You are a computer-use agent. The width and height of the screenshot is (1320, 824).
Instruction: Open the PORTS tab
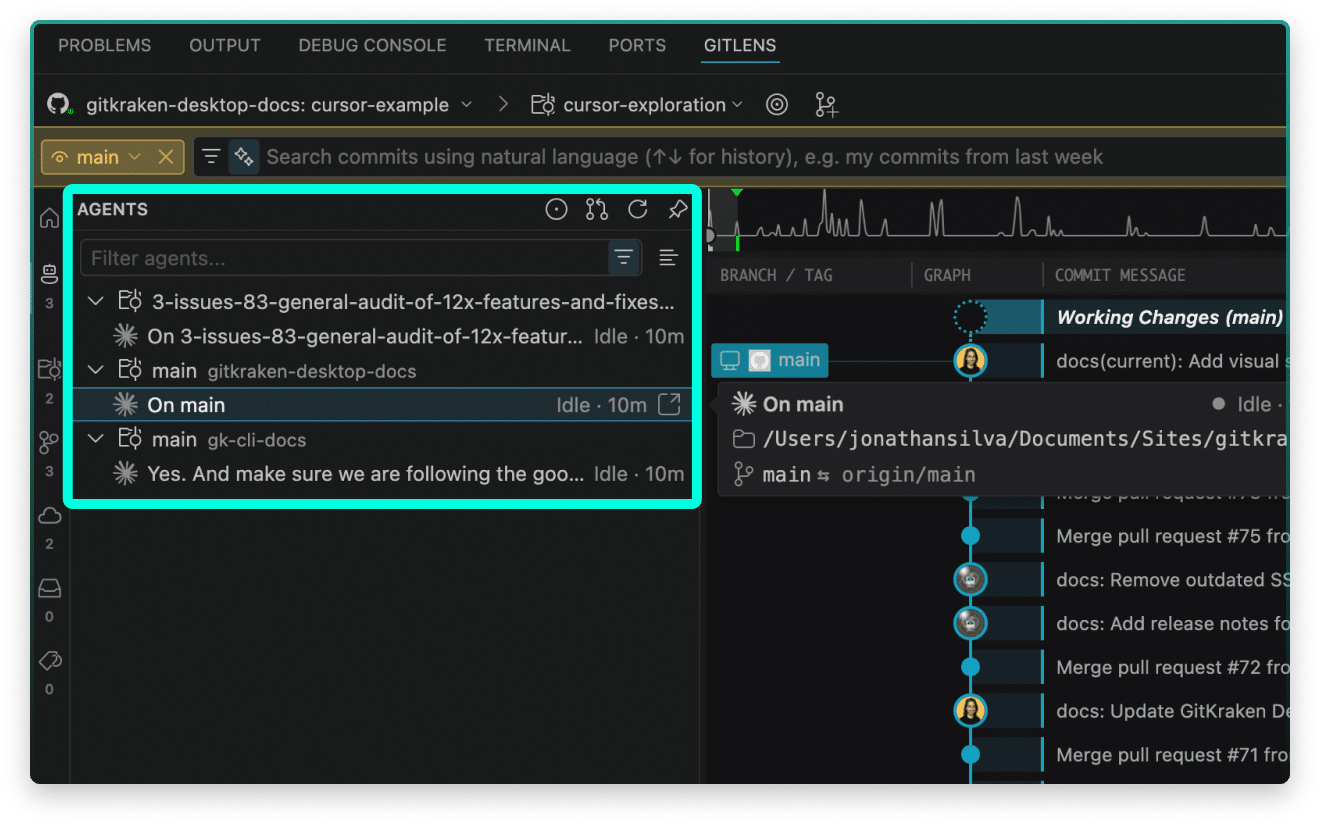(637, 45)
